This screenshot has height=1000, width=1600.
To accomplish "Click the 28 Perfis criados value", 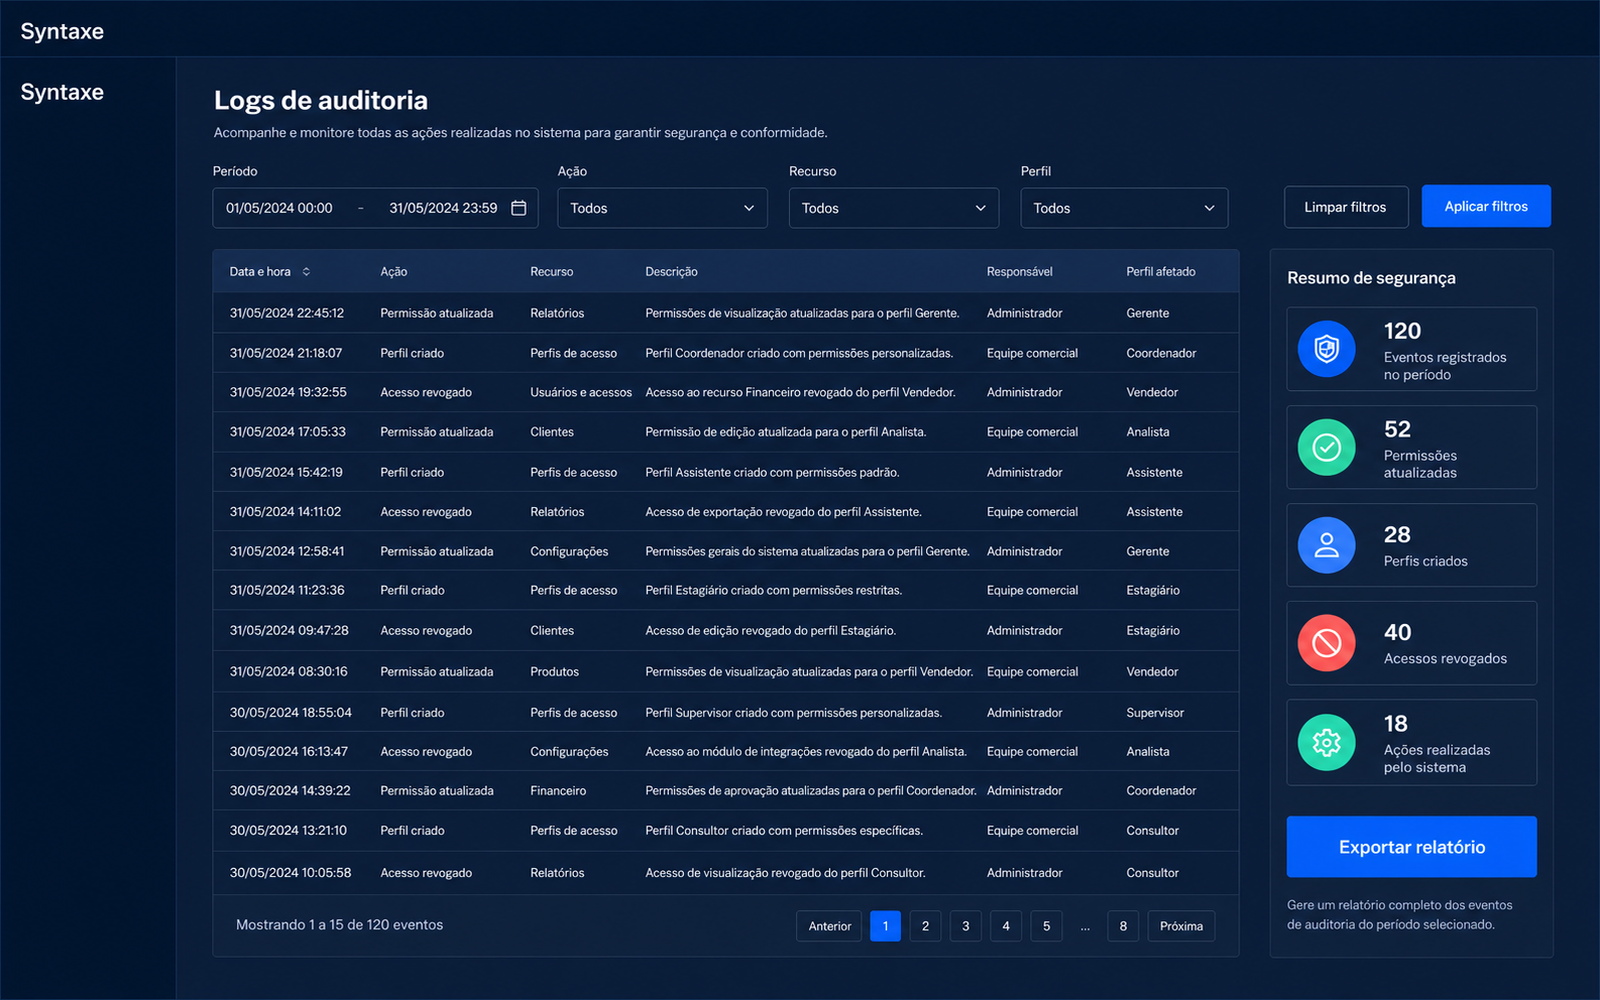I will point(1397,535).
